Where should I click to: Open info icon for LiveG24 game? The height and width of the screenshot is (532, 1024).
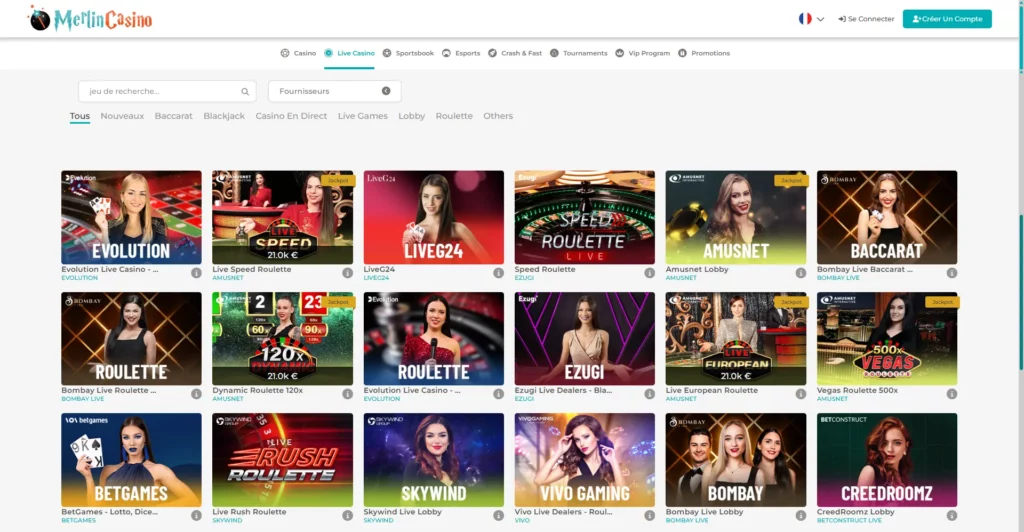click(x=498, y=273)
